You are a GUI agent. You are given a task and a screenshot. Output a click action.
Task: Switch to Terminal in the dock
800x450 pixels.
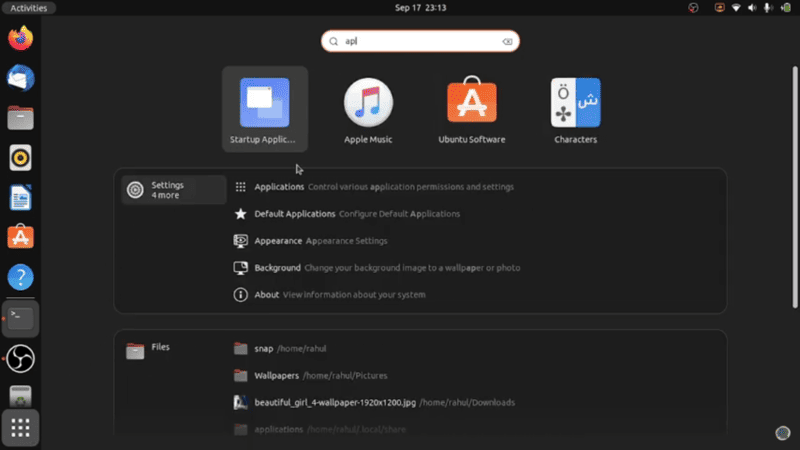pos(20,319)
